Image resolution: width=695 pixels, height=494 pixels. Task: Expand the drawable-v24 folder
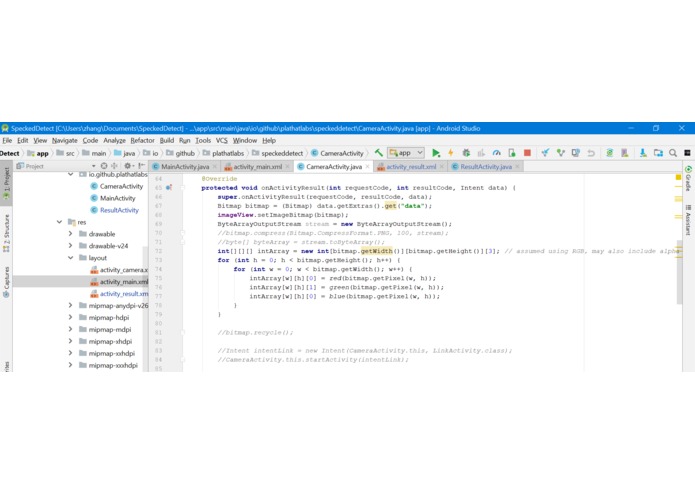click(70, 245)
